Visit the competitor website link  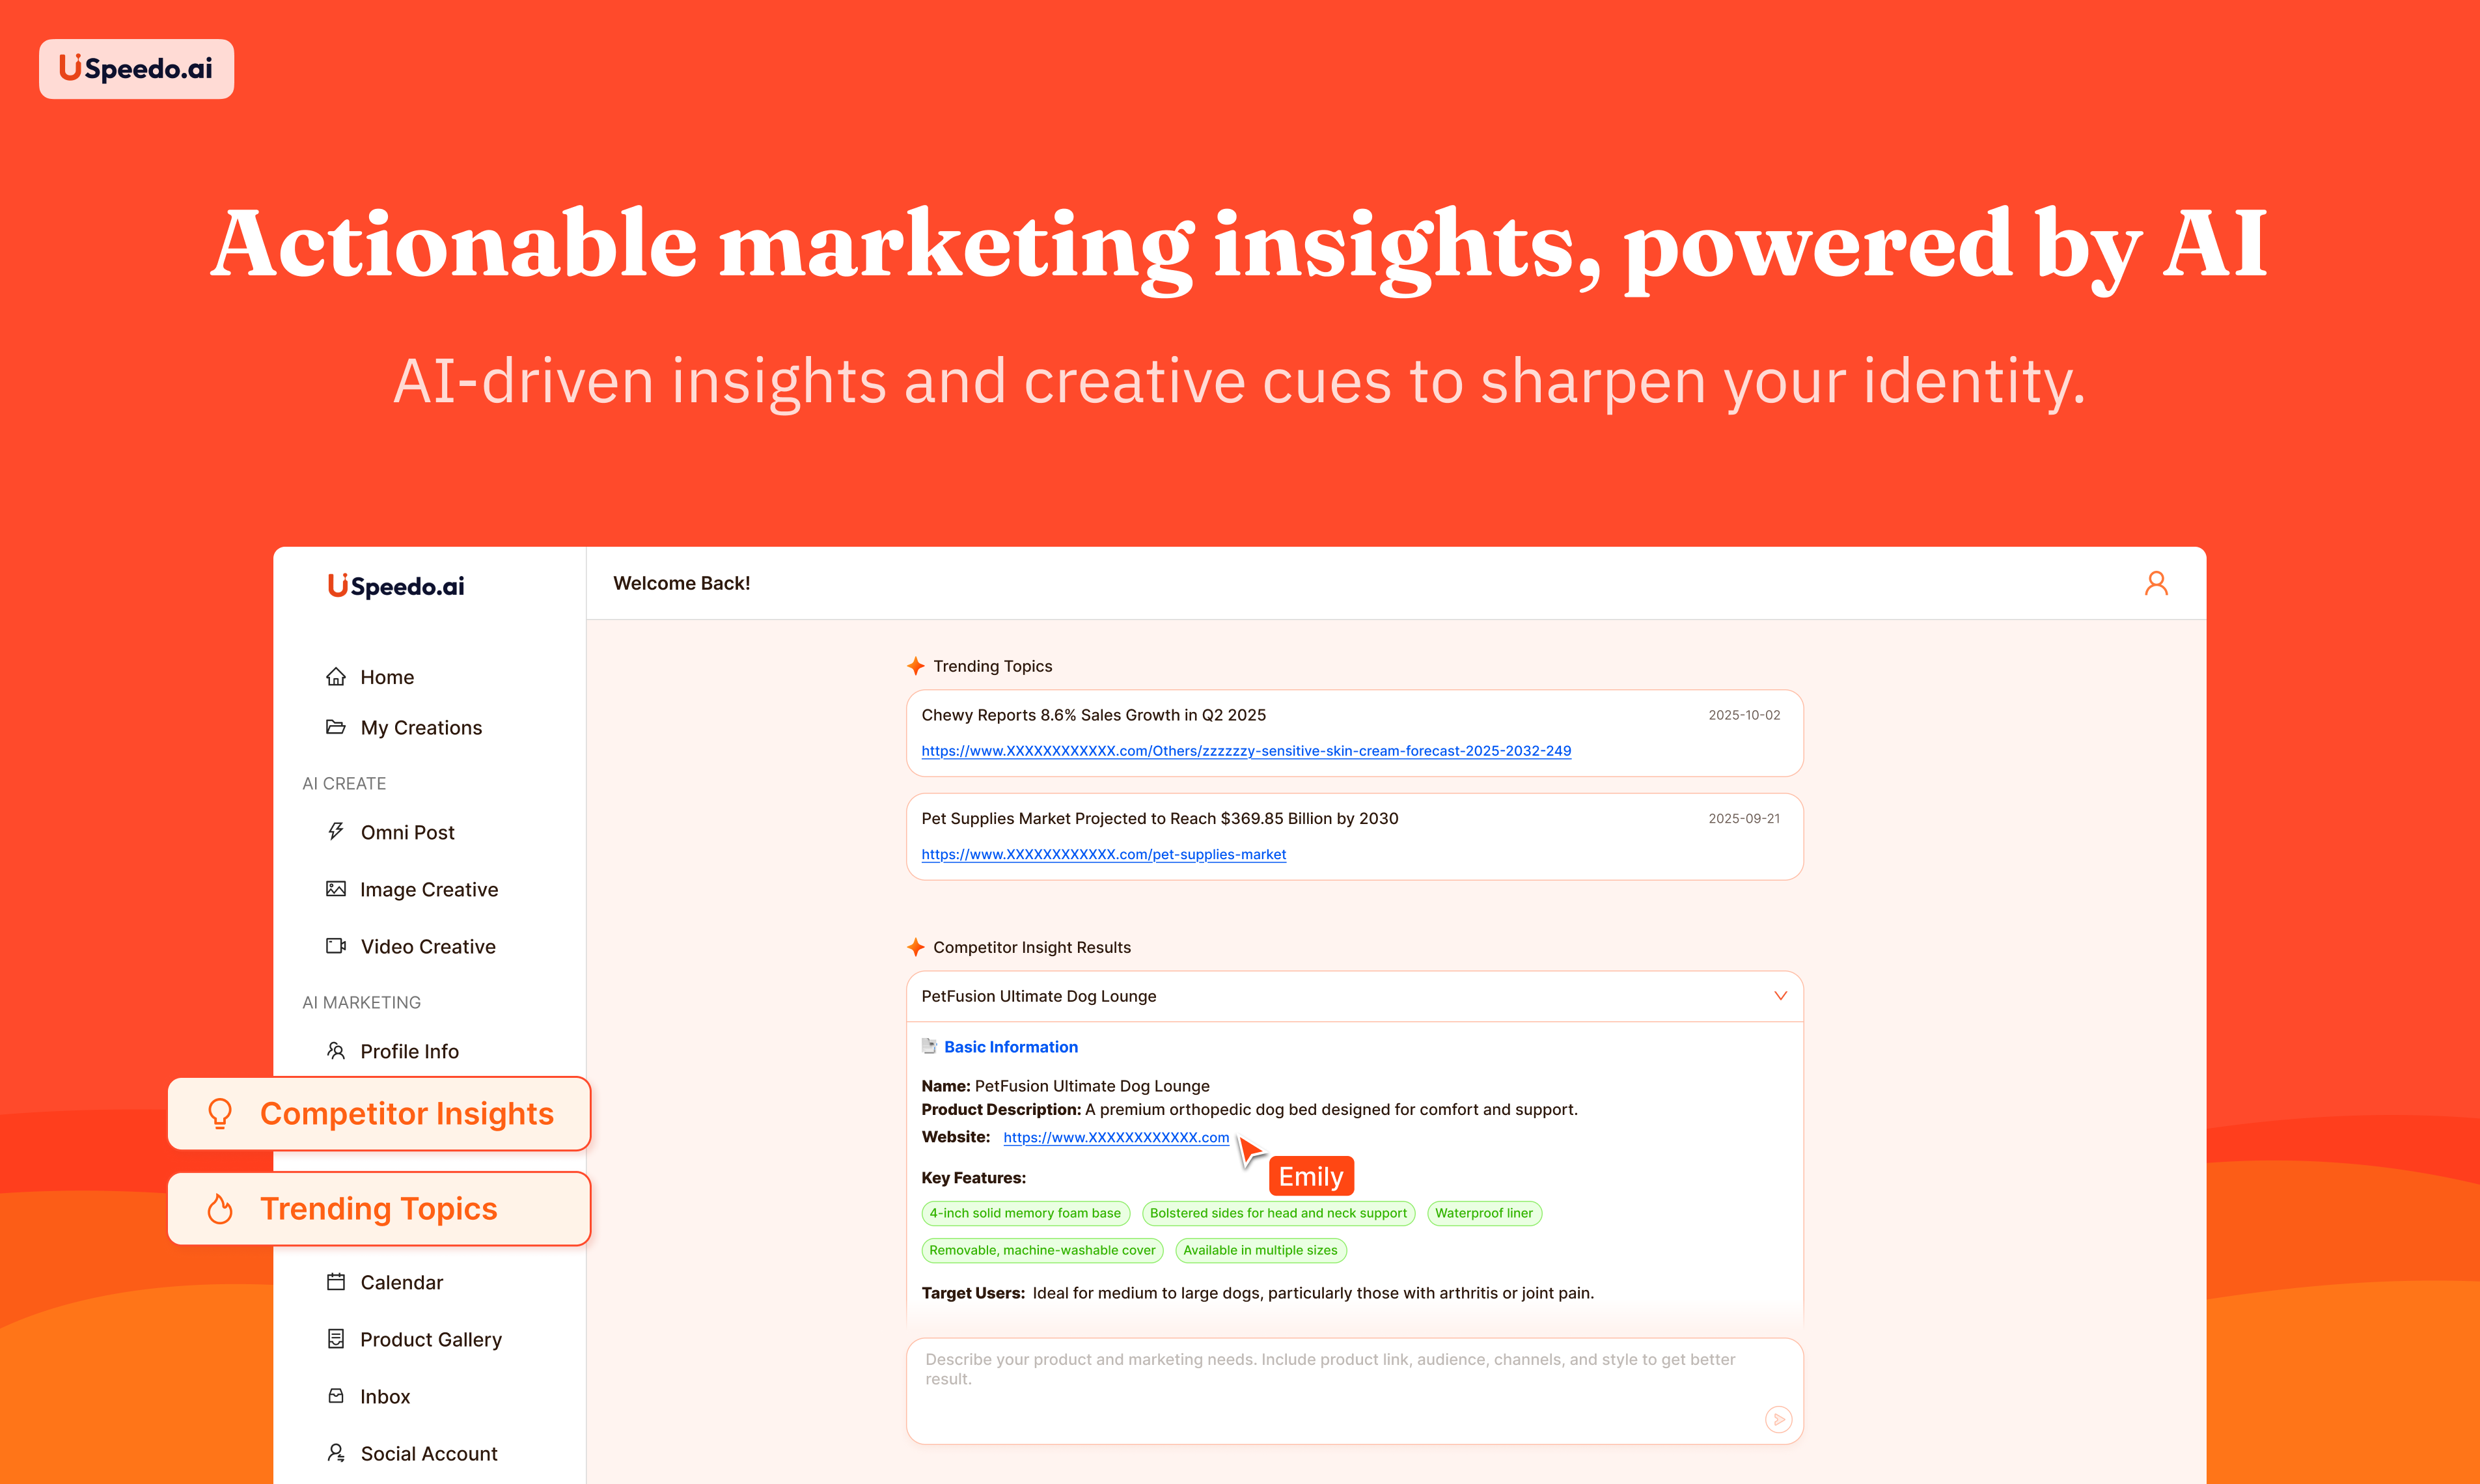1115,1137
